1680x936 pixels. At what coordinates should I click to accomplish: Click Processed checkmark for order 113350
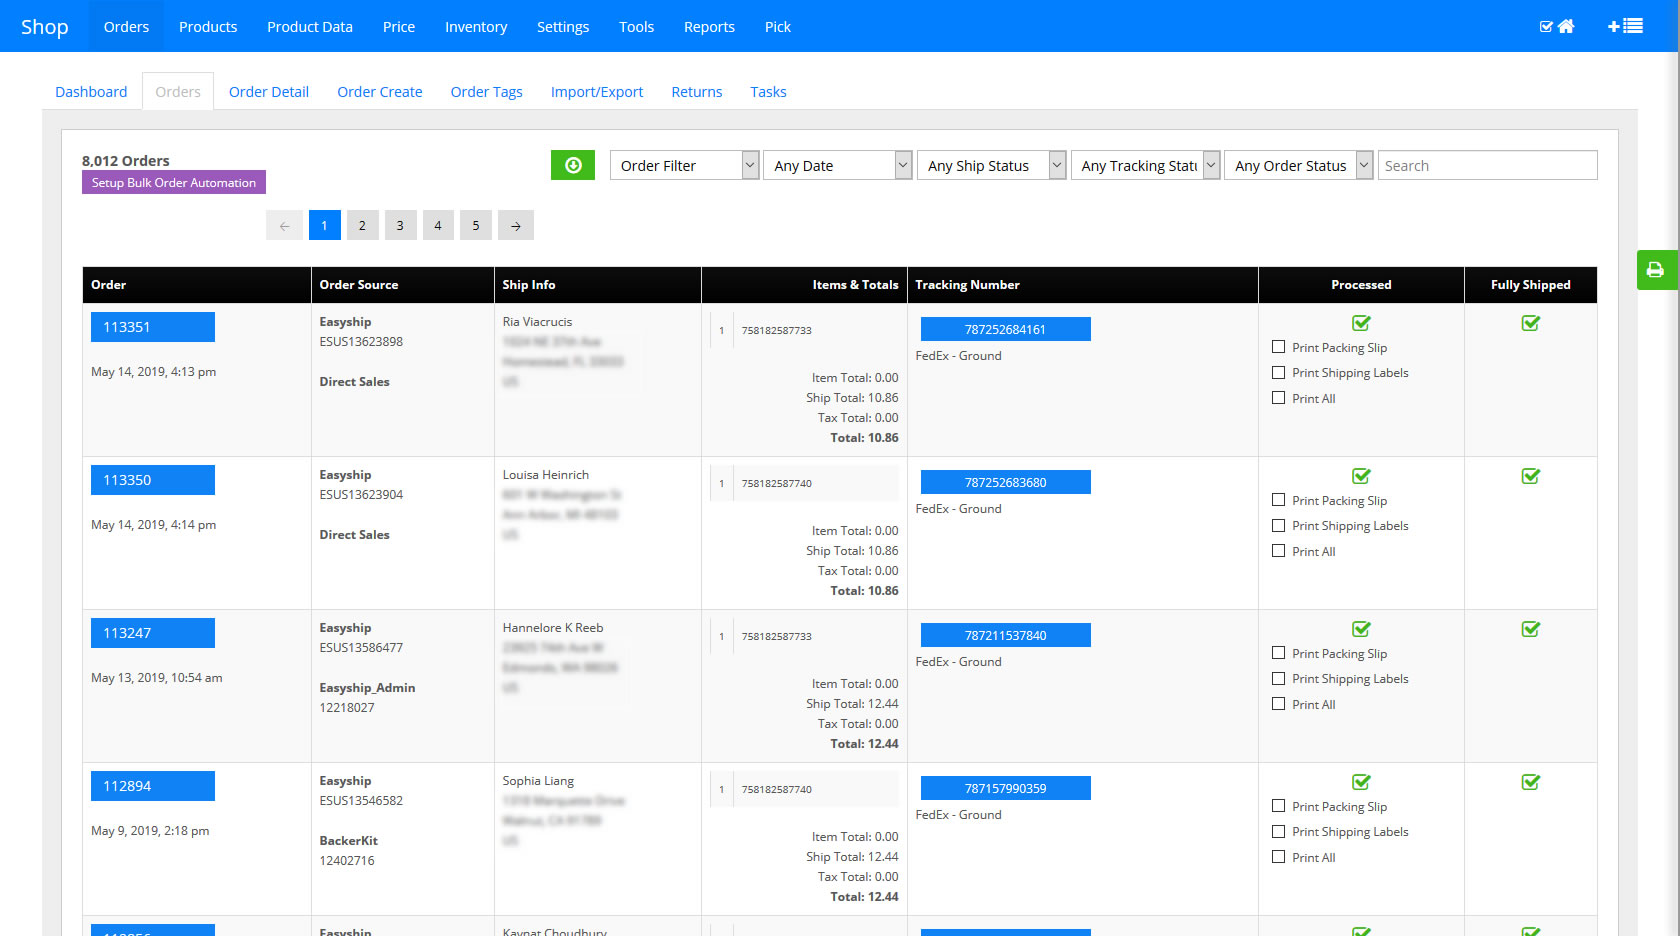(x=1361, y=476)
